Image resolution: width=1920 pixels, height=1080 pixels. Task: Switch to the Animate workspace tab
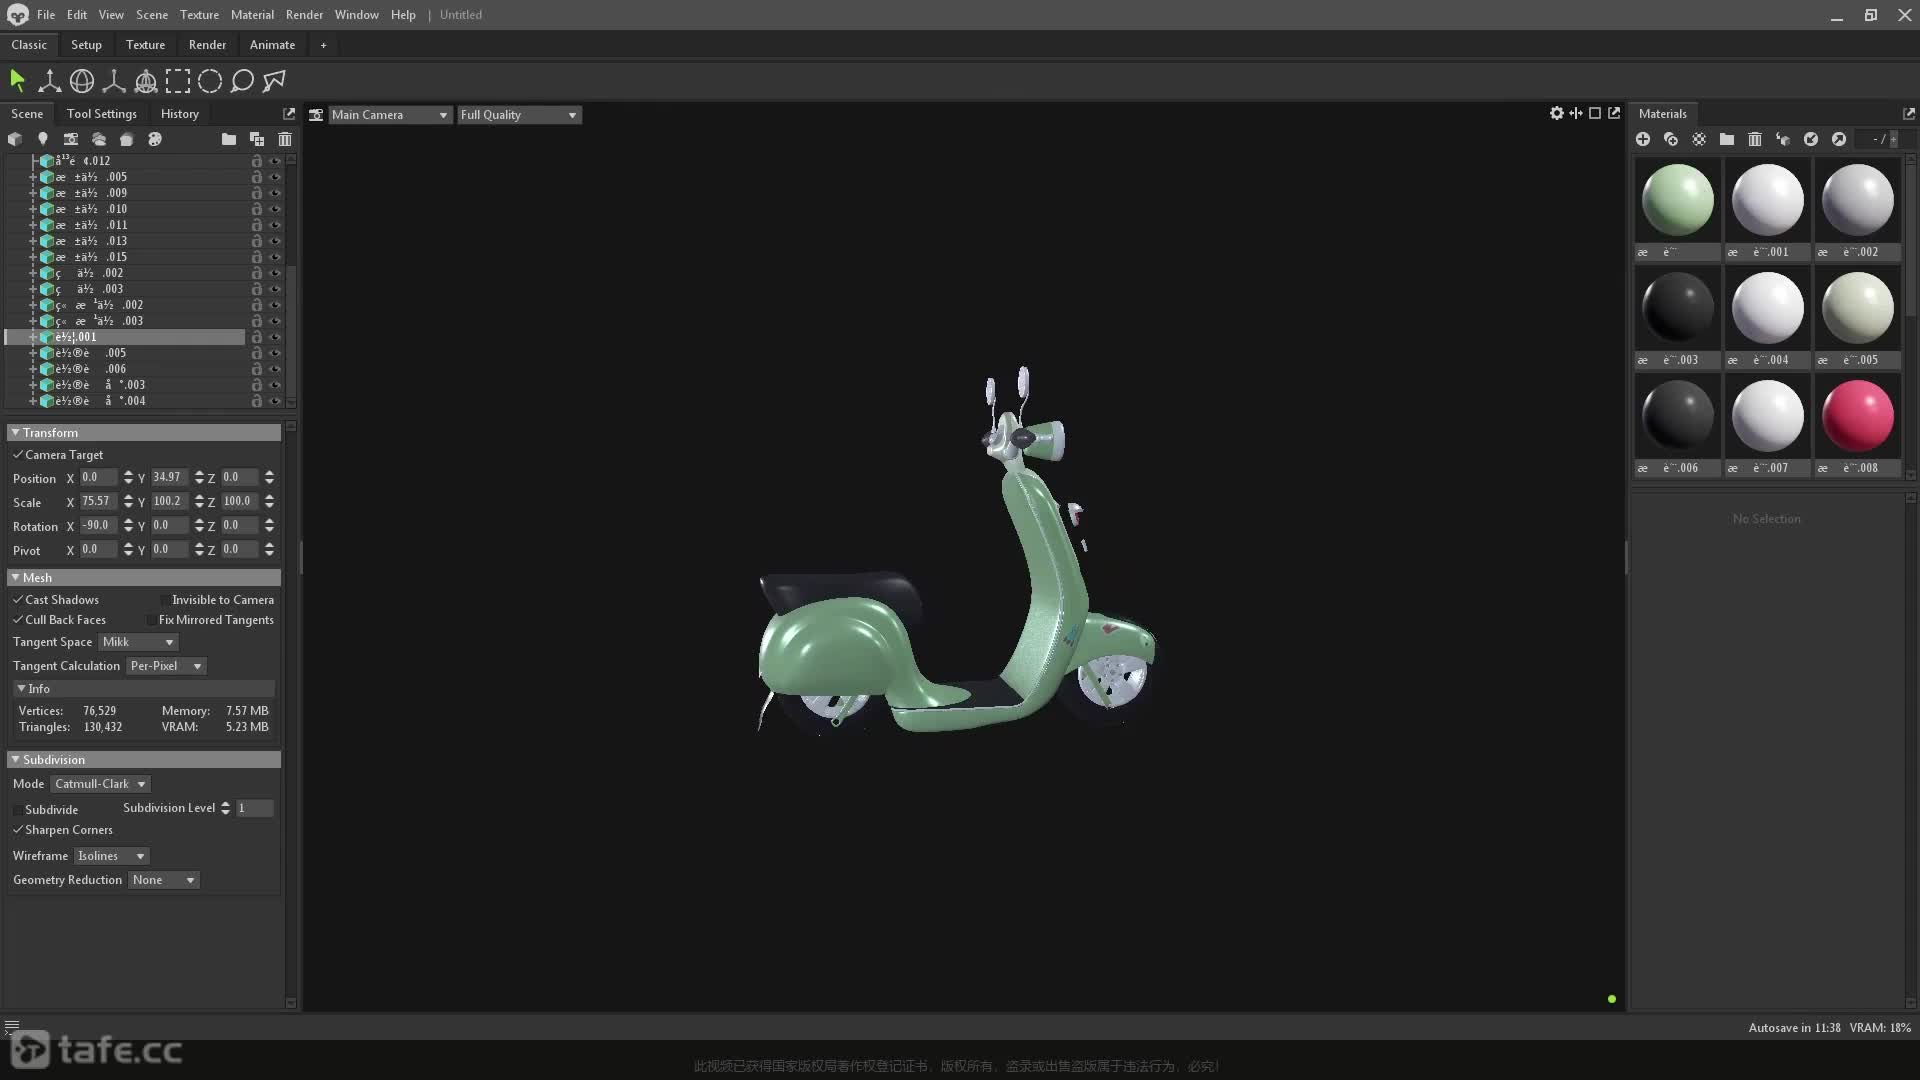pos(272,45)
